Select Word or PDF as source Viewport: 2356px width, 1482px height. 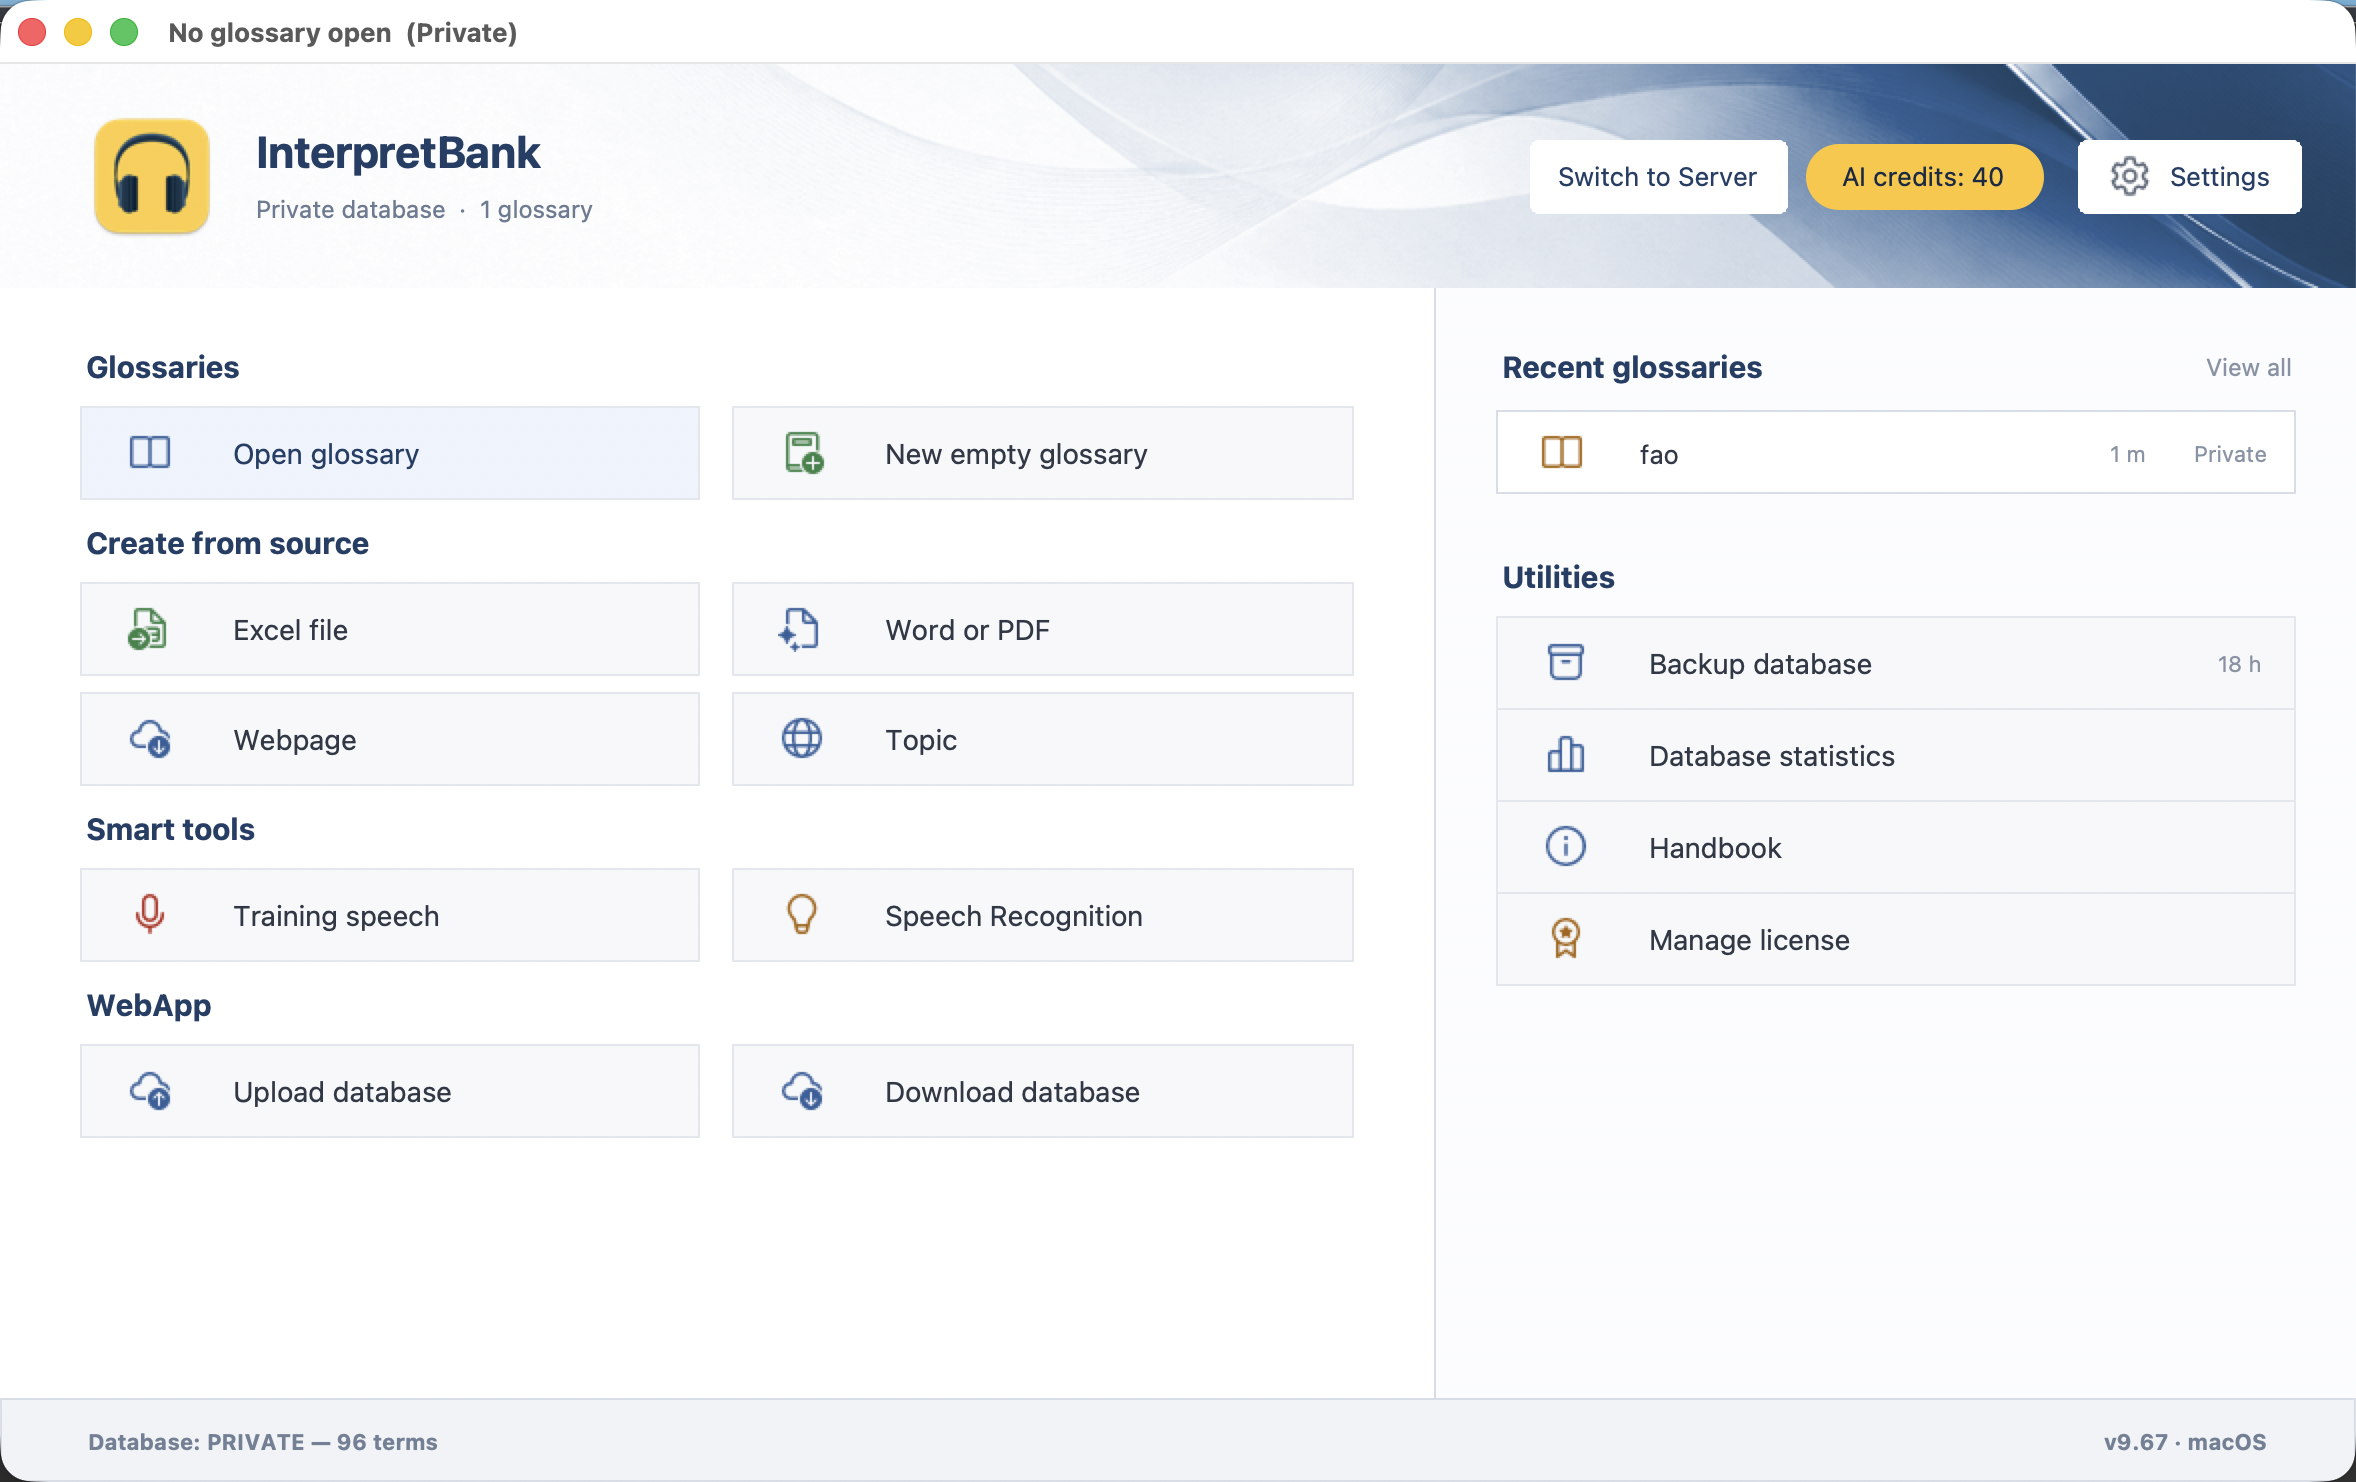[x=1043, y=629]
